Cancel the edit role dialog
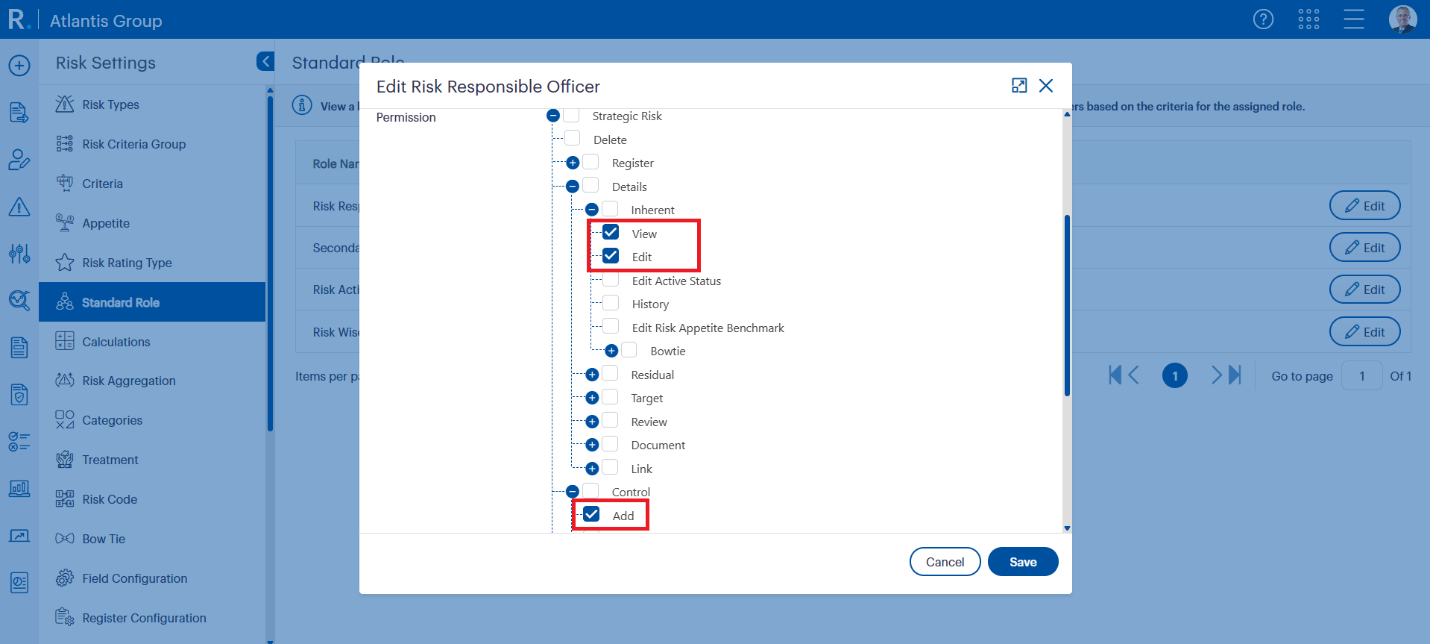 pos(945,562)
